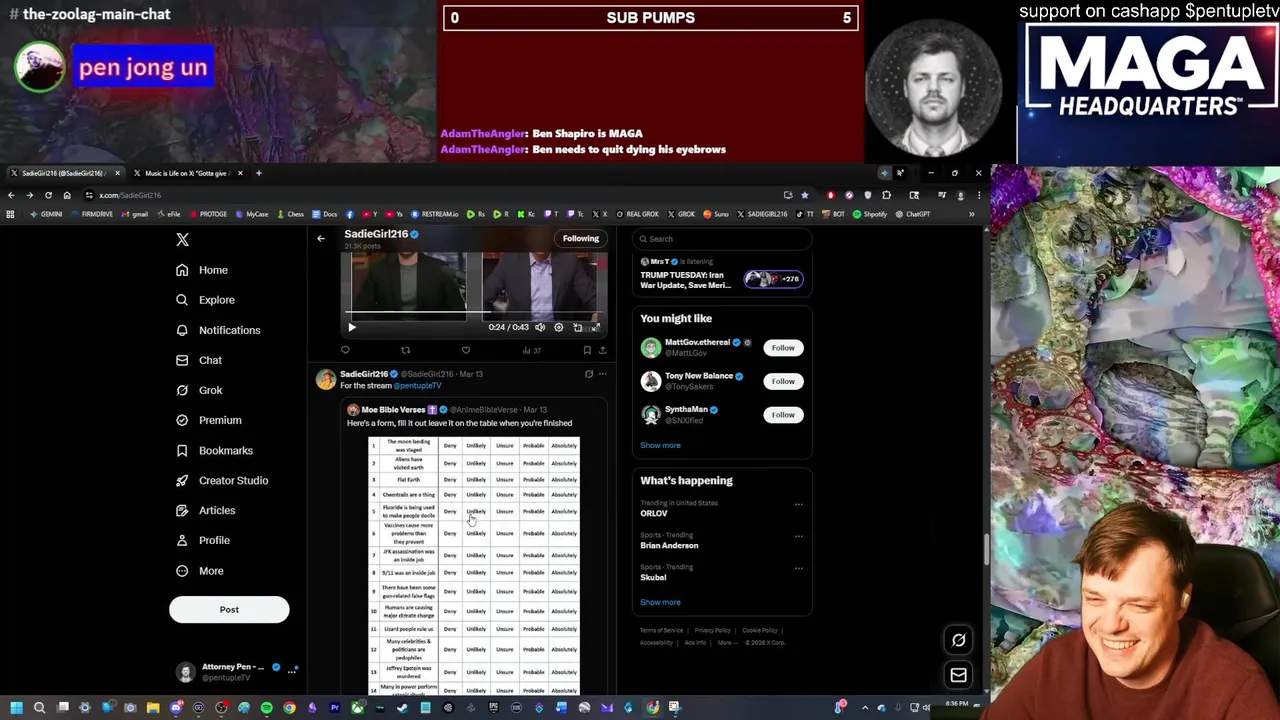
Task: Open options for Skubal trend
Action: point(798,568)
